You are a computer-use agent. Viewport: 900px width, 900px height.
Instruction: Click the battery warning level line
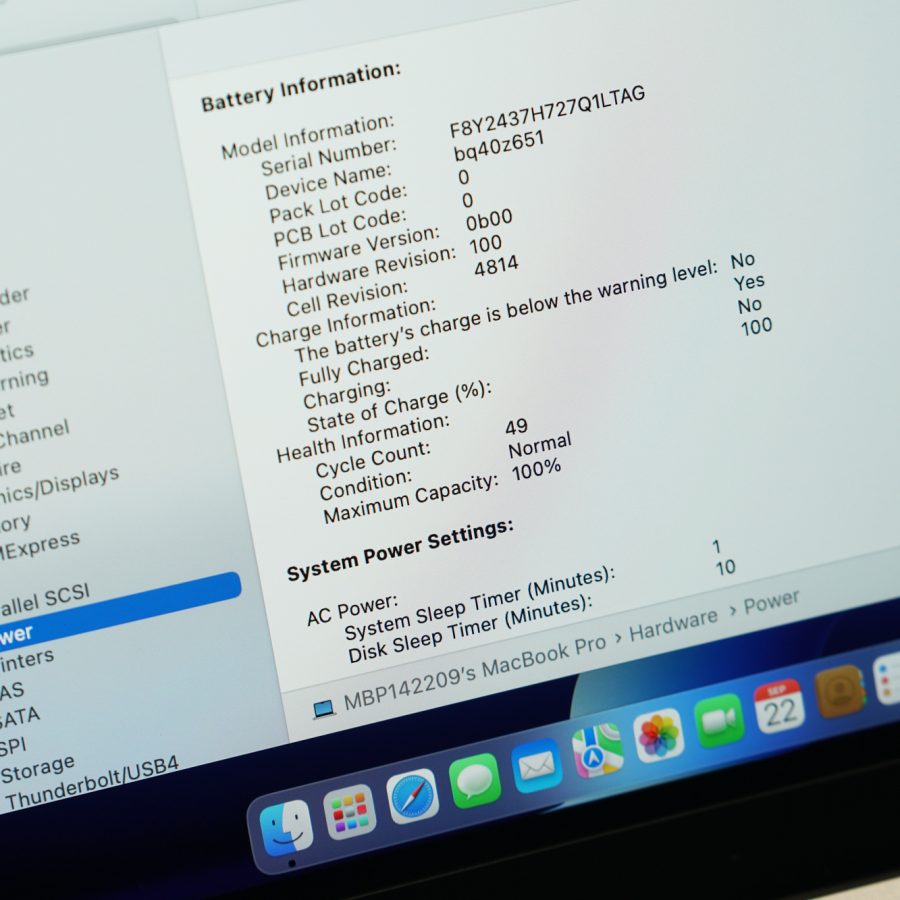click(x=506, y=312)
